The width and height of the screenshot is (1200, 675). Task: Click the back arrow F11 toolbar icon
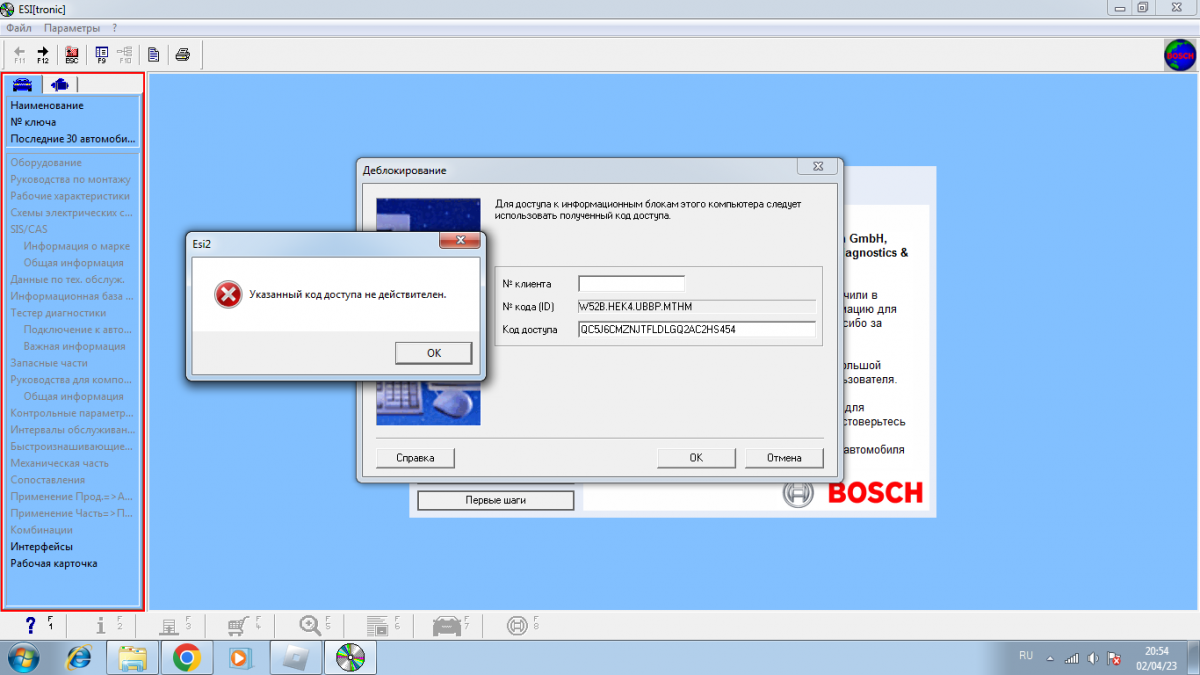pos(20,54)
